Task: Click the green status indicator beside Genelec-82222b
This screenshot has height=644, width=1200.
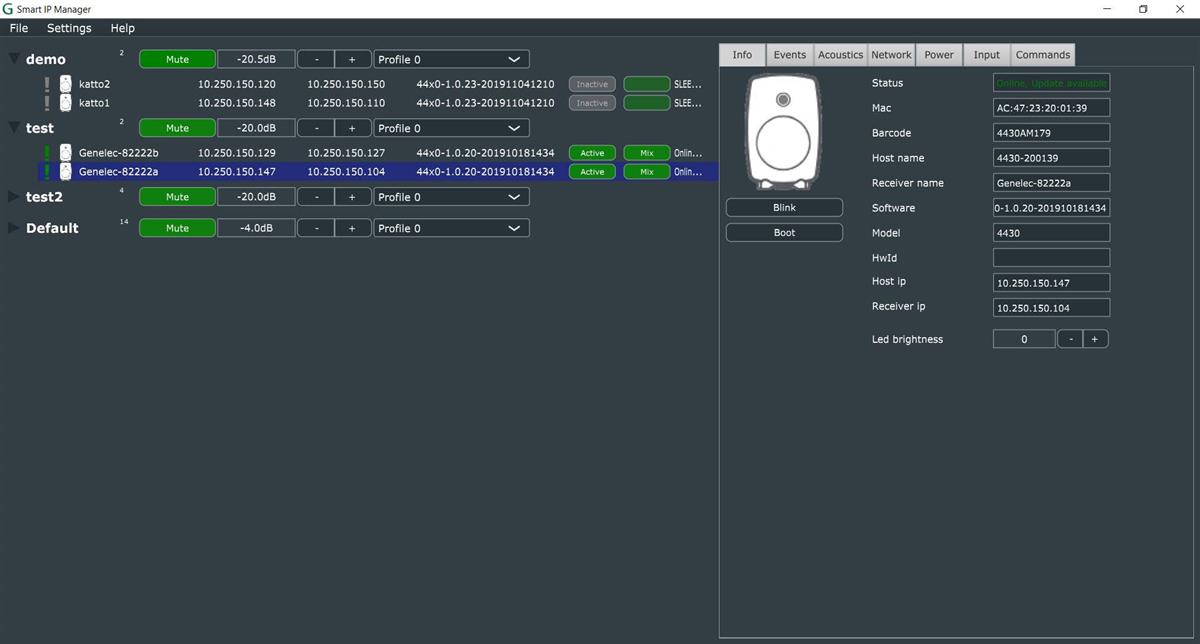Action: tap(47, 153)
